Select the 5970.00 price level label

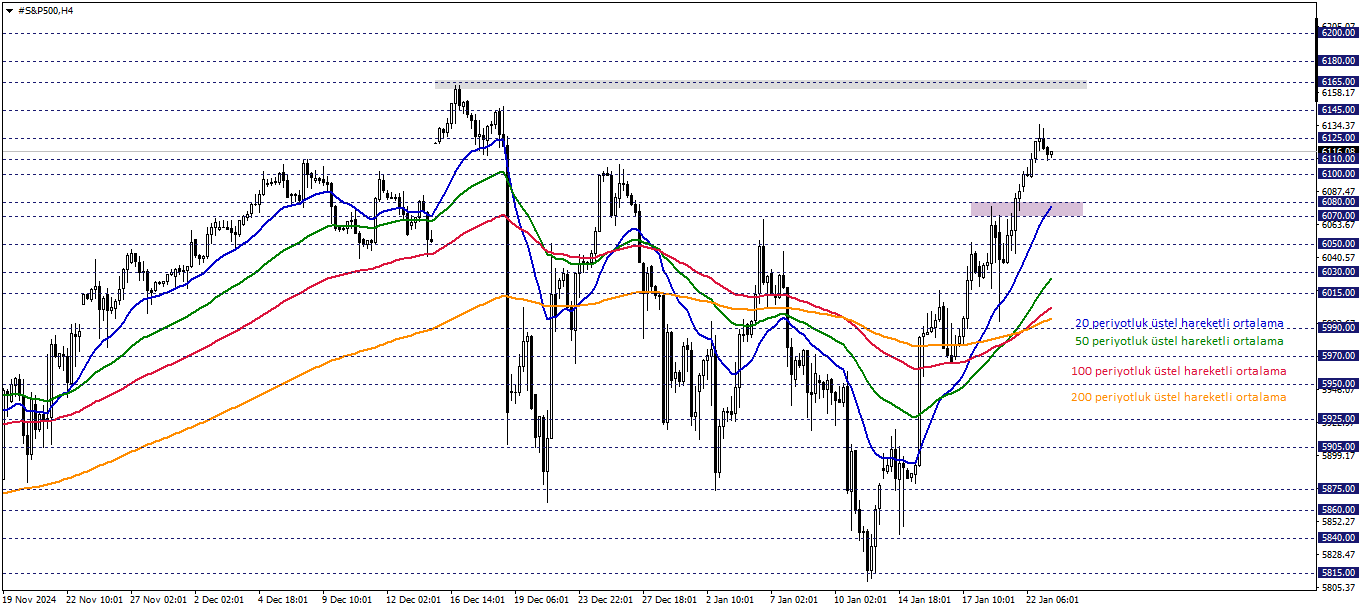point(1338,355)
